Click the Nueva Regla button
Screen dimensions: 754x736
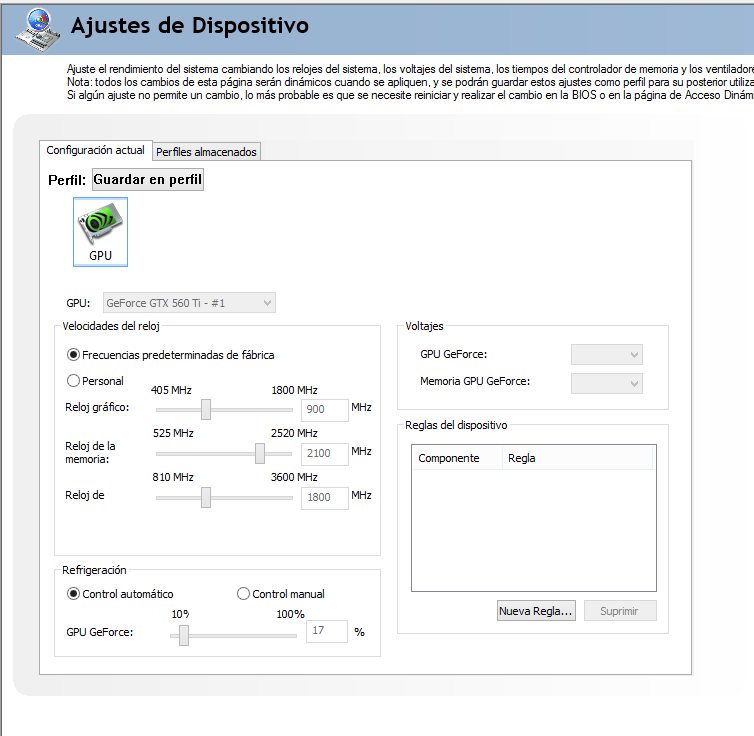coord(535,611)
